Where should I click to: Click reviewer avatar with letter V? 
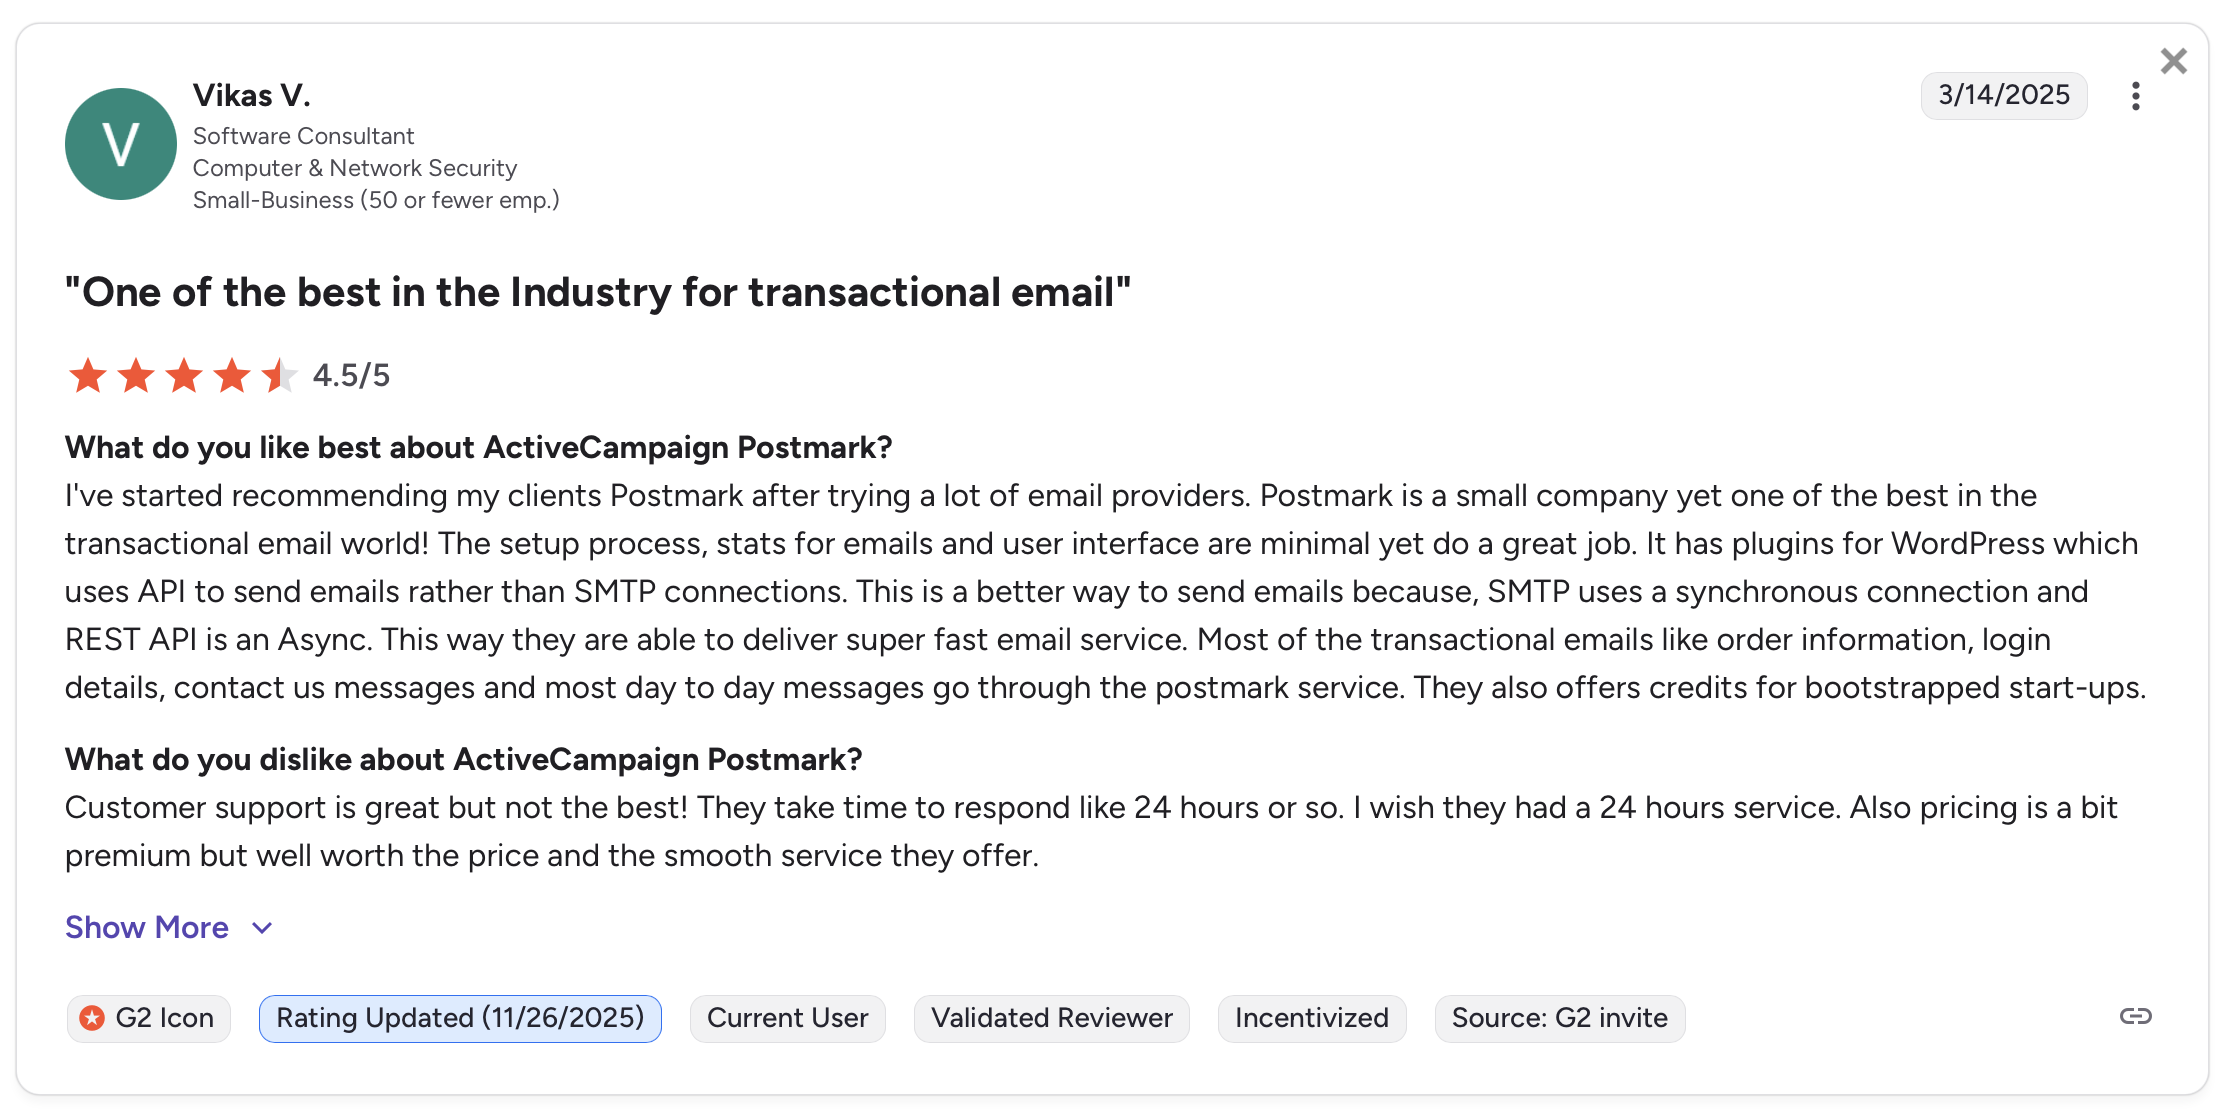(x=121, y=144)
